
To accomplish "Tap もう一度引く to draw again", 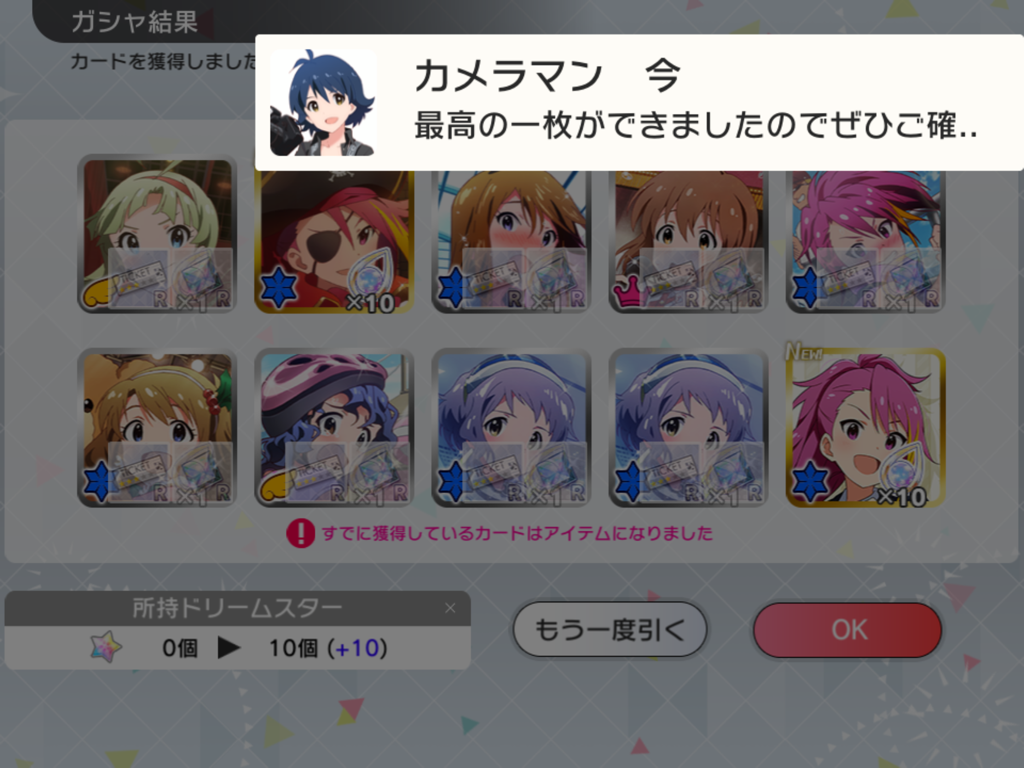I will (610, 630).
